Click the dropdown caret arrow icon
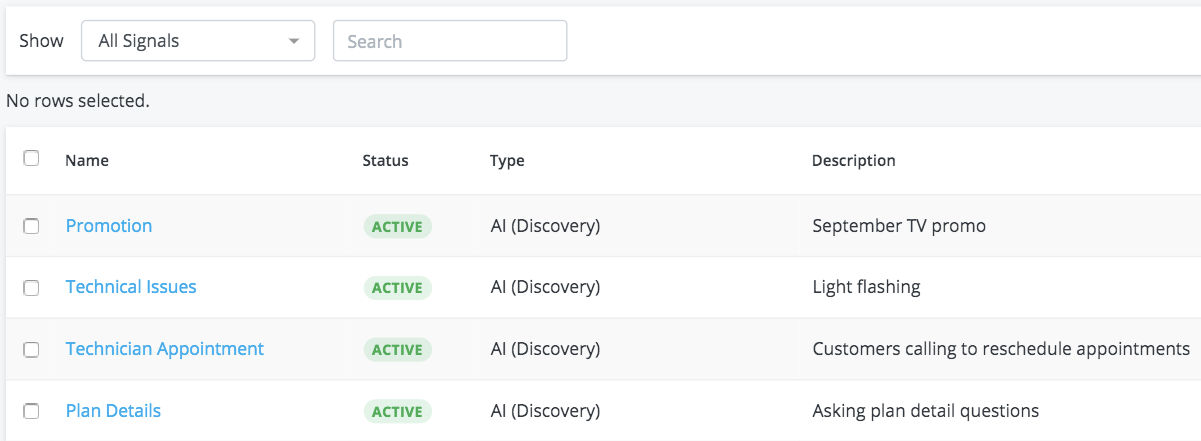 294,42
